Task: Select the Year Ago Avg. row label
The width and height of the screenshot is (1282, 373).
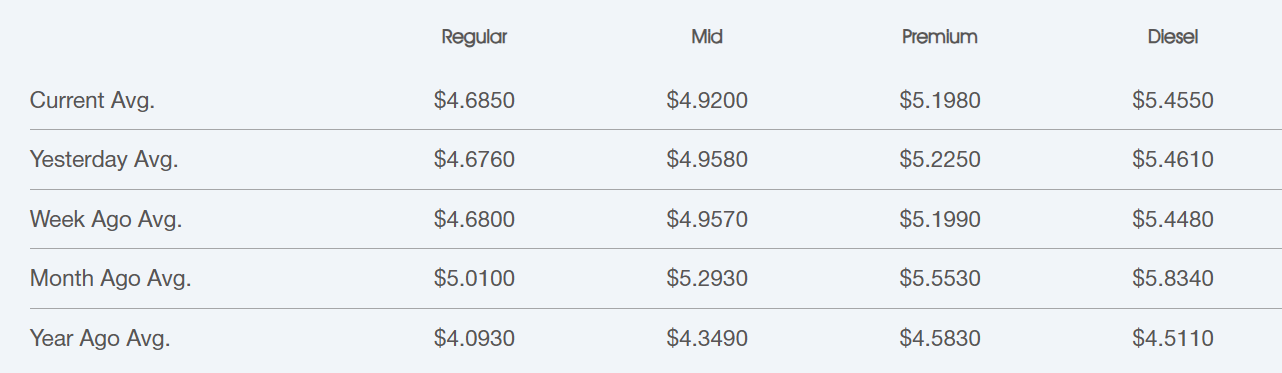Action: [100, 338]
